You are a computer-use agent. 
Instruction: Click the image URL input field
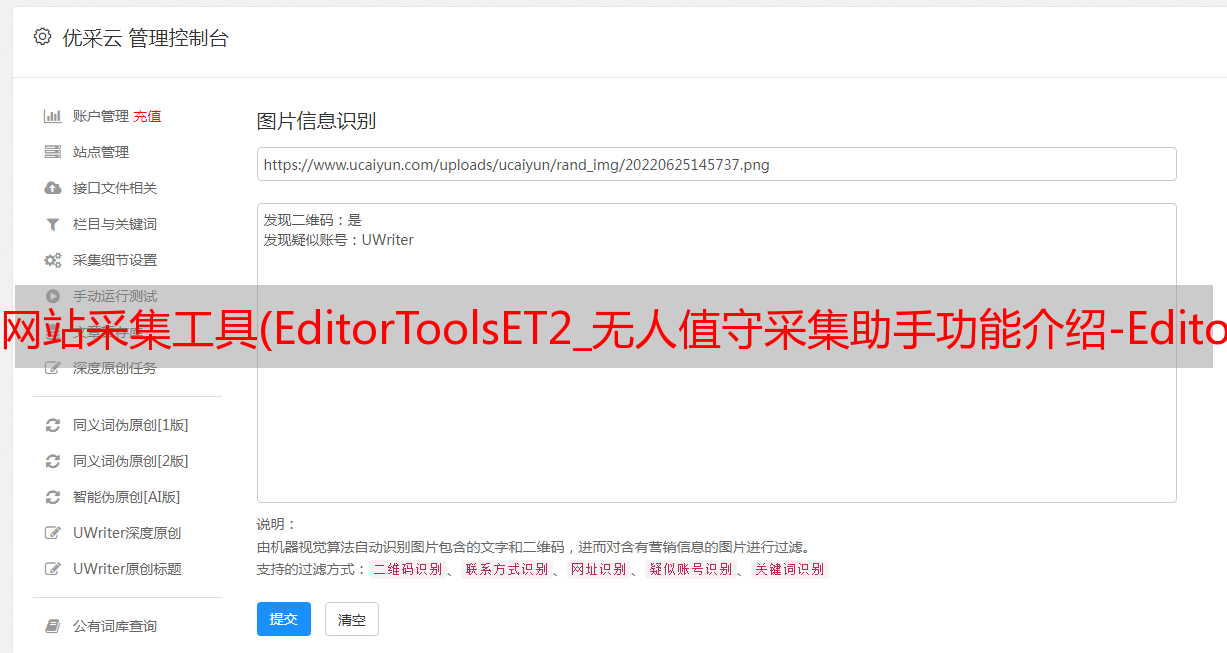coord(716,164)
